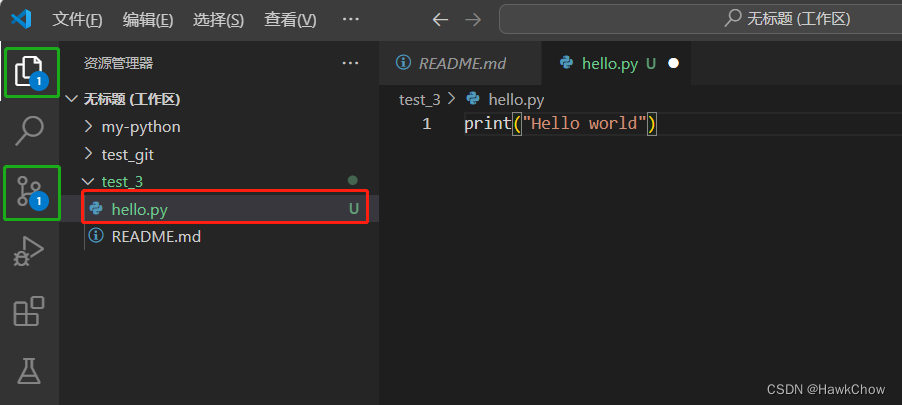Open the Run and Debug view
Viewport: 902px width, 405px height.
pyautogui.click(x=29, y=250)
